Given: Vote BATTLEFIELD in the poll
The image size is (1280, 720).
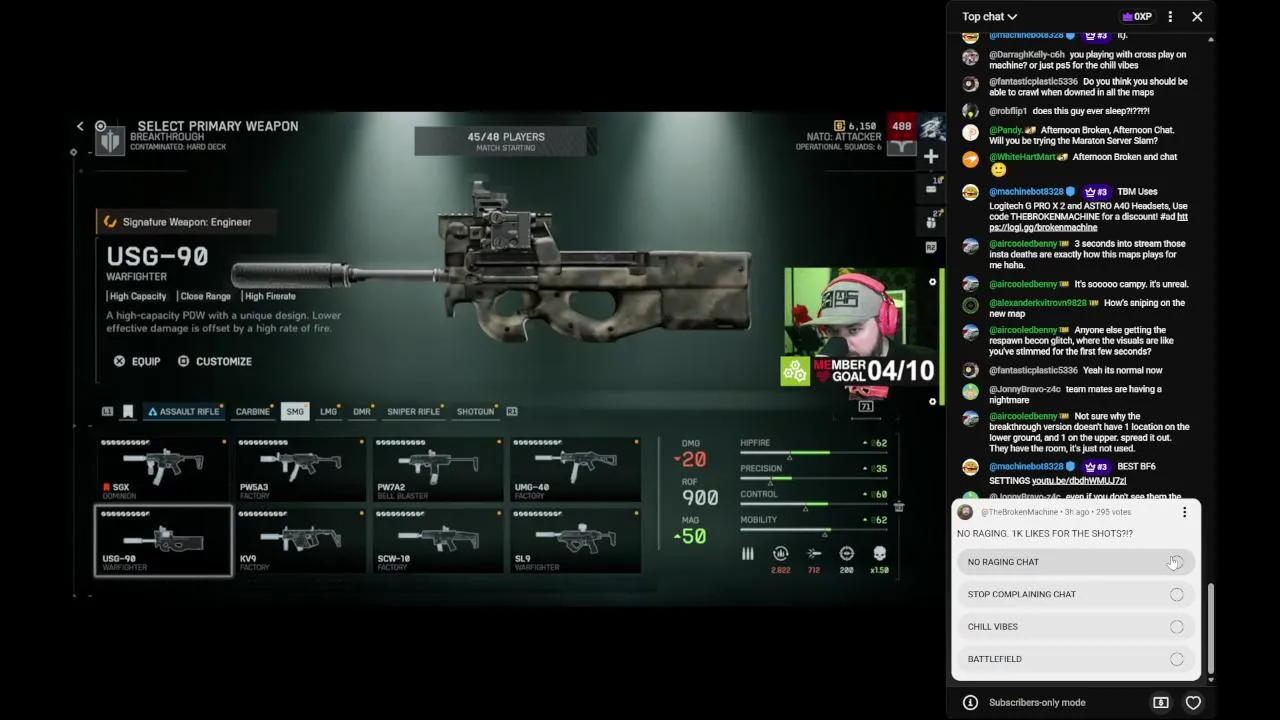Looking at the screenshot, I should click(x=1076, y=659).
